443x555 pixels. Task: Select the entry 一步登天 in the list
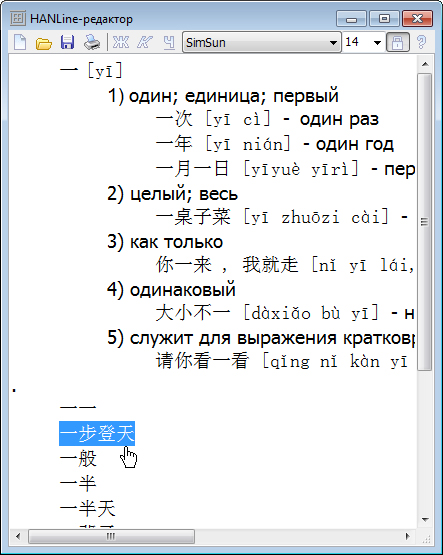97,434
